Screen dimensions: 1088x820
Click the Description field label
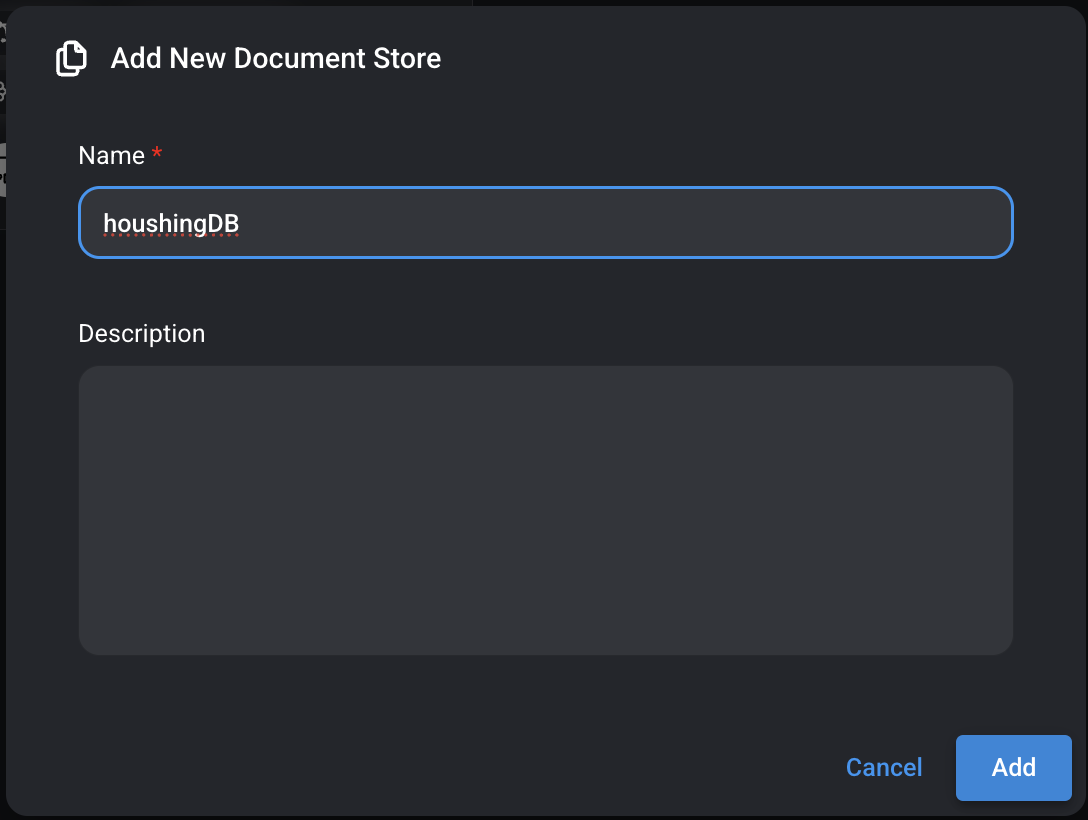coord(141,333)
